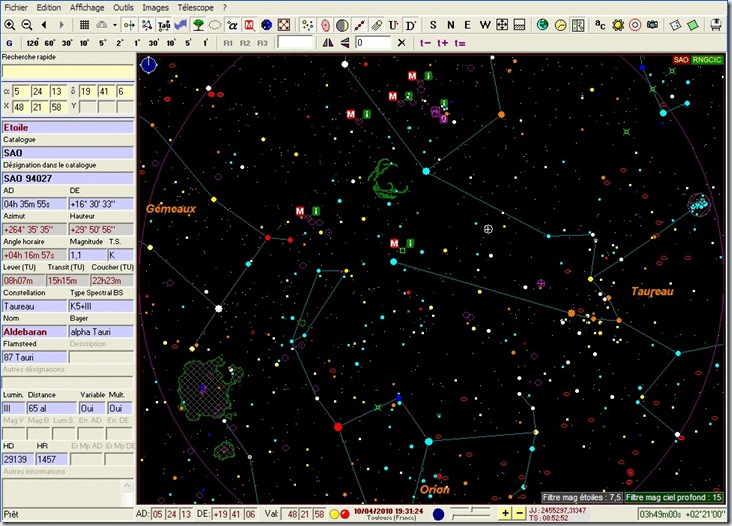Click the U star catalog icon
Image resolution: width=732 pixels, height=526 pixels.
click(x=393, y=25)
